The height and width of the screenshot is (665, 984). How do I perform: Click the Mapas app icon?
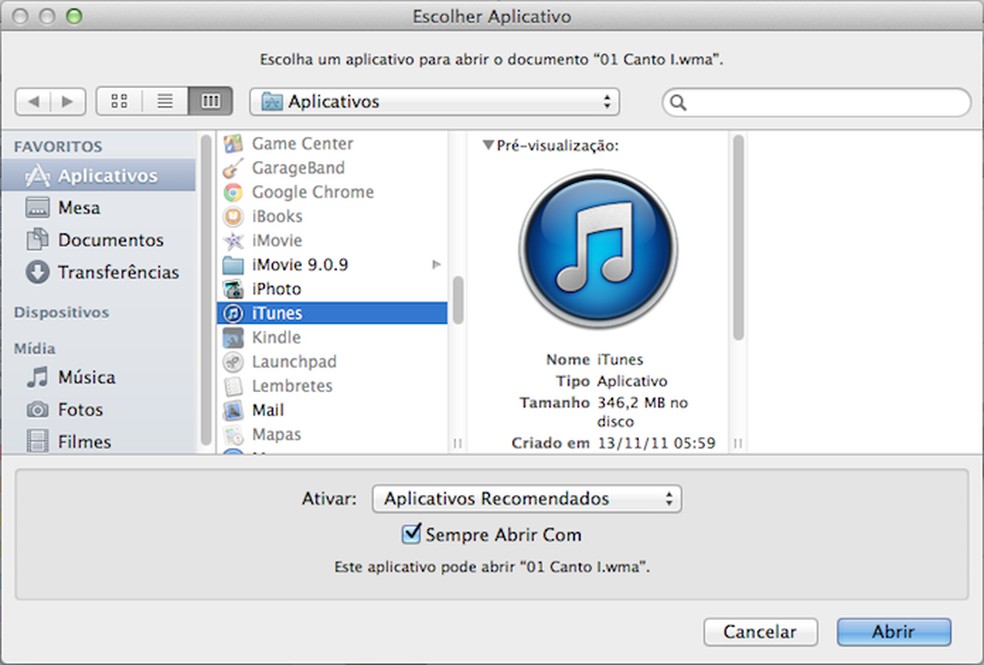coord(233,435)
